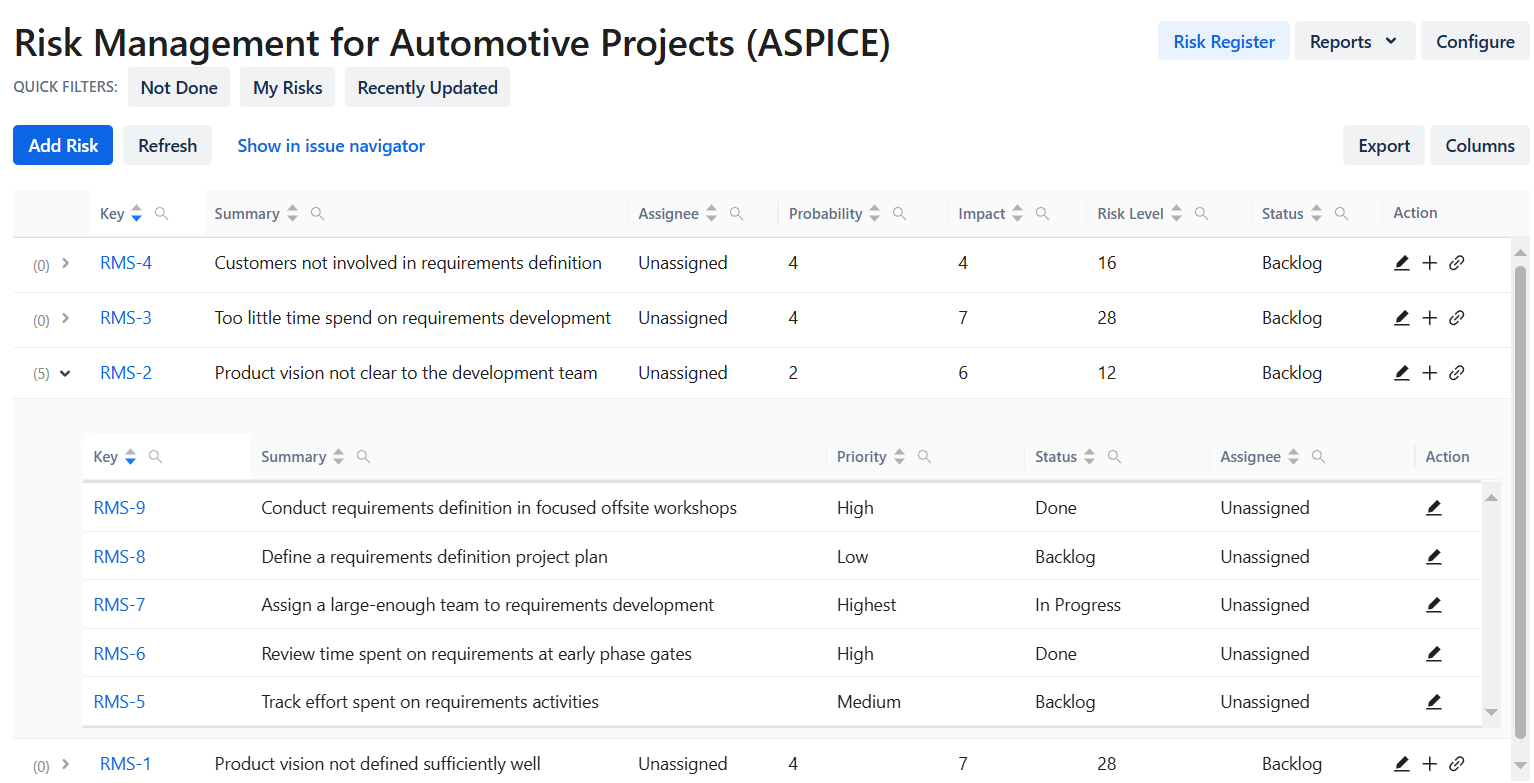This screenshot has height=783, width=1534.
Task: Click the edit pencil for sub-task RMS-7
Action: [x=1433, y=605]
